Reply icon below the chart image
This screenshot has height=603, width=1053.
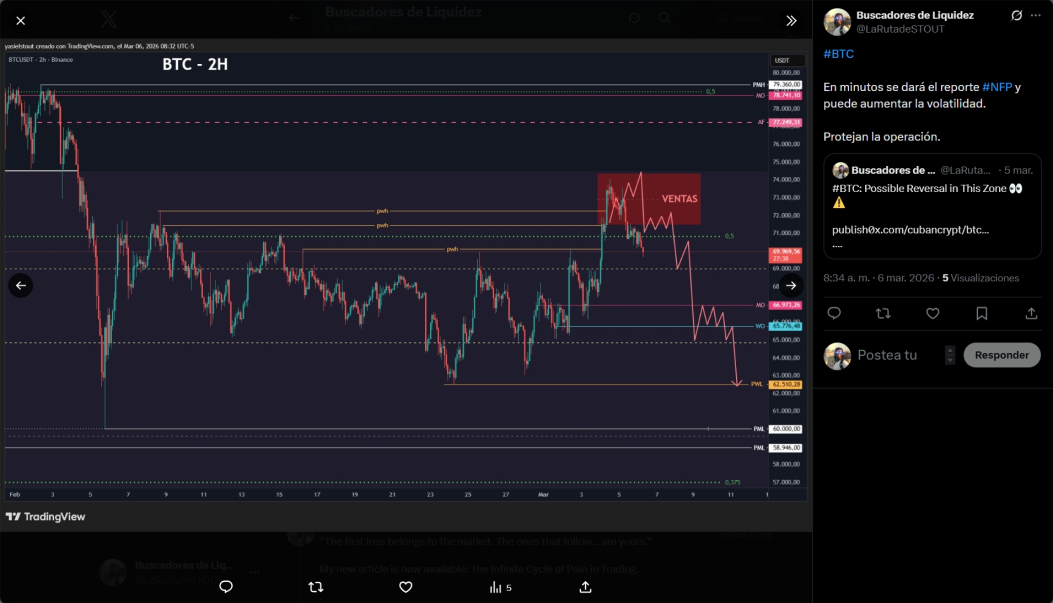(x=226, y=587)
